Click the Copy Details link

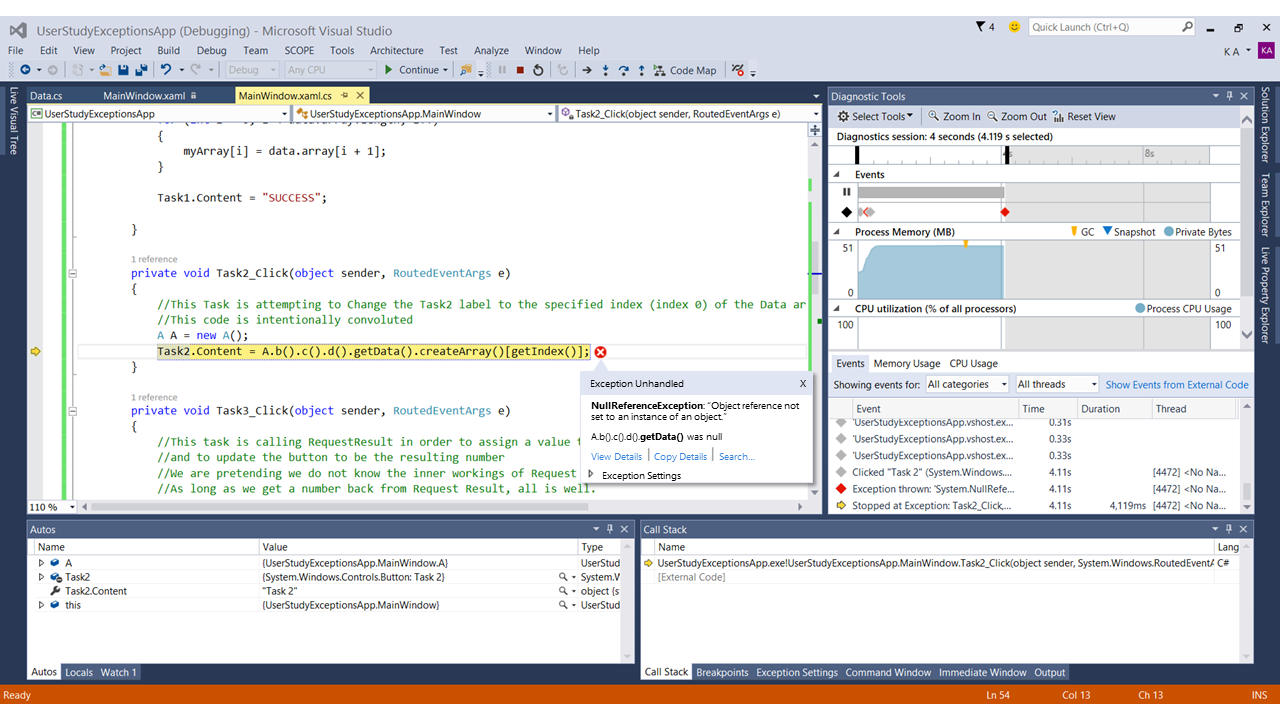click(680, 456)
